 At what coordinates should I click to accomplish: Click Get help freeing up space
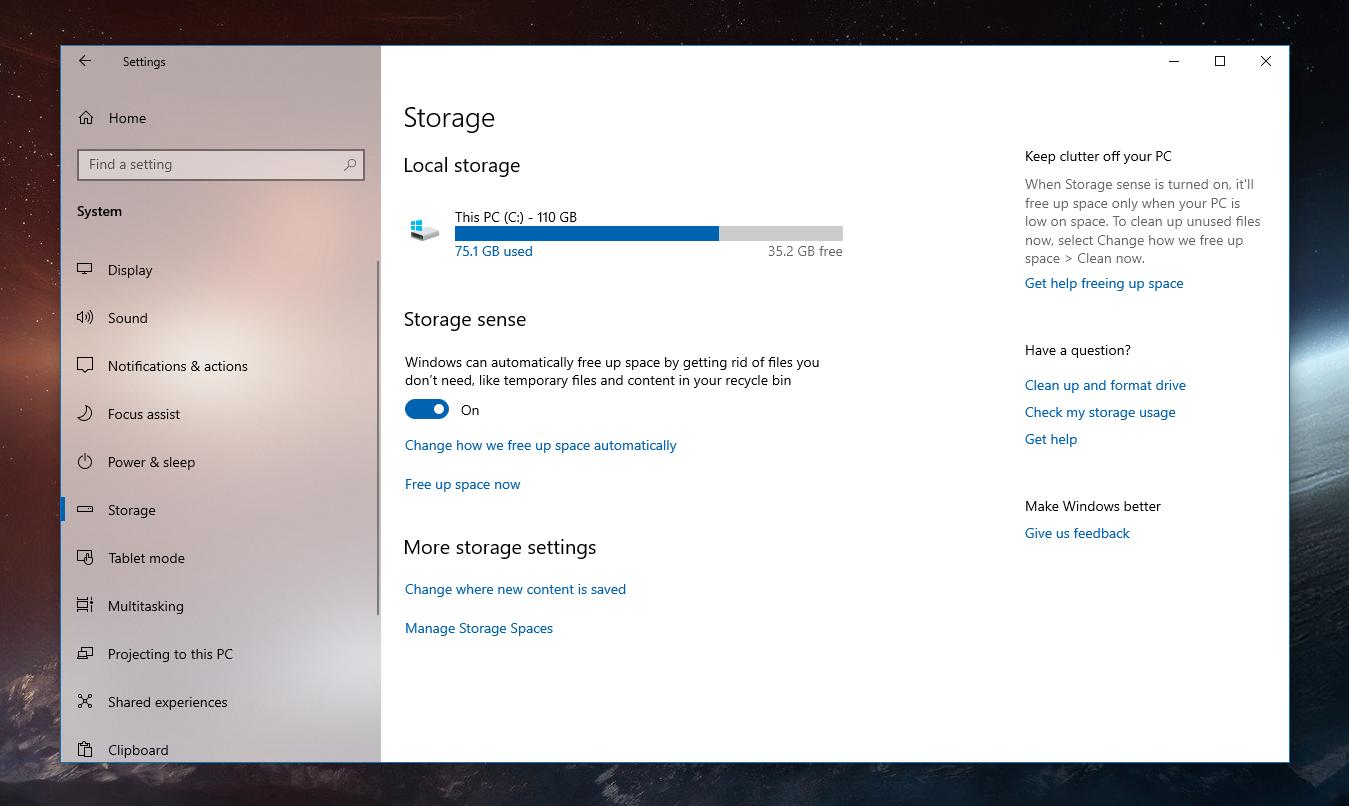[x=1104, y=283]
